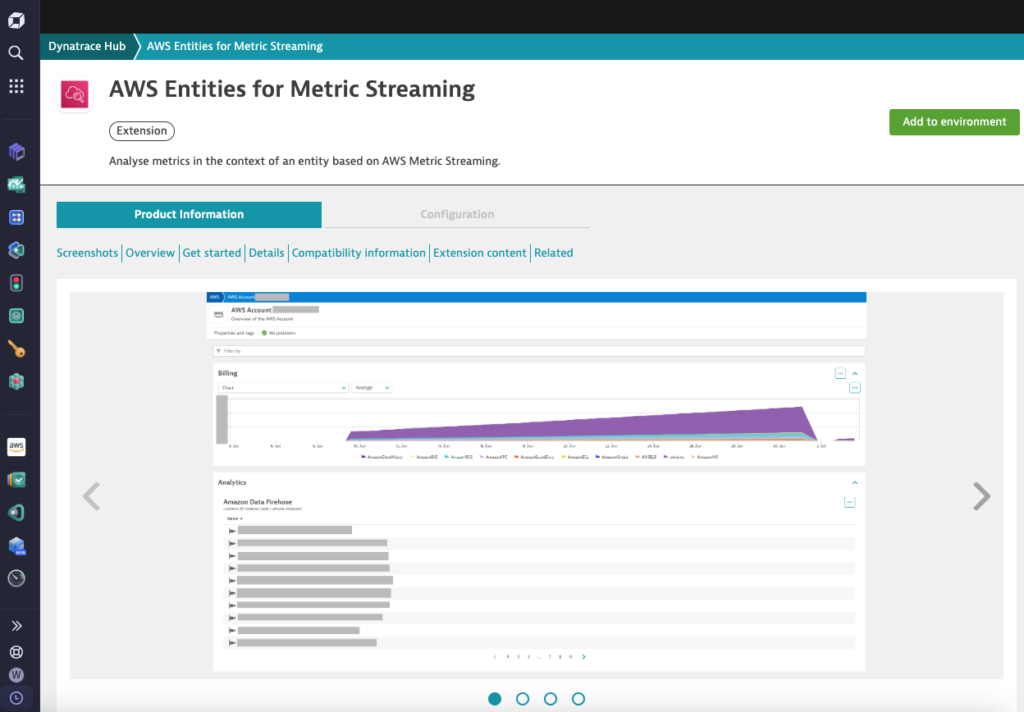Click the Extension tag badge
Image resolution: width=1024 pixels, height=712 pixels.
142,131
